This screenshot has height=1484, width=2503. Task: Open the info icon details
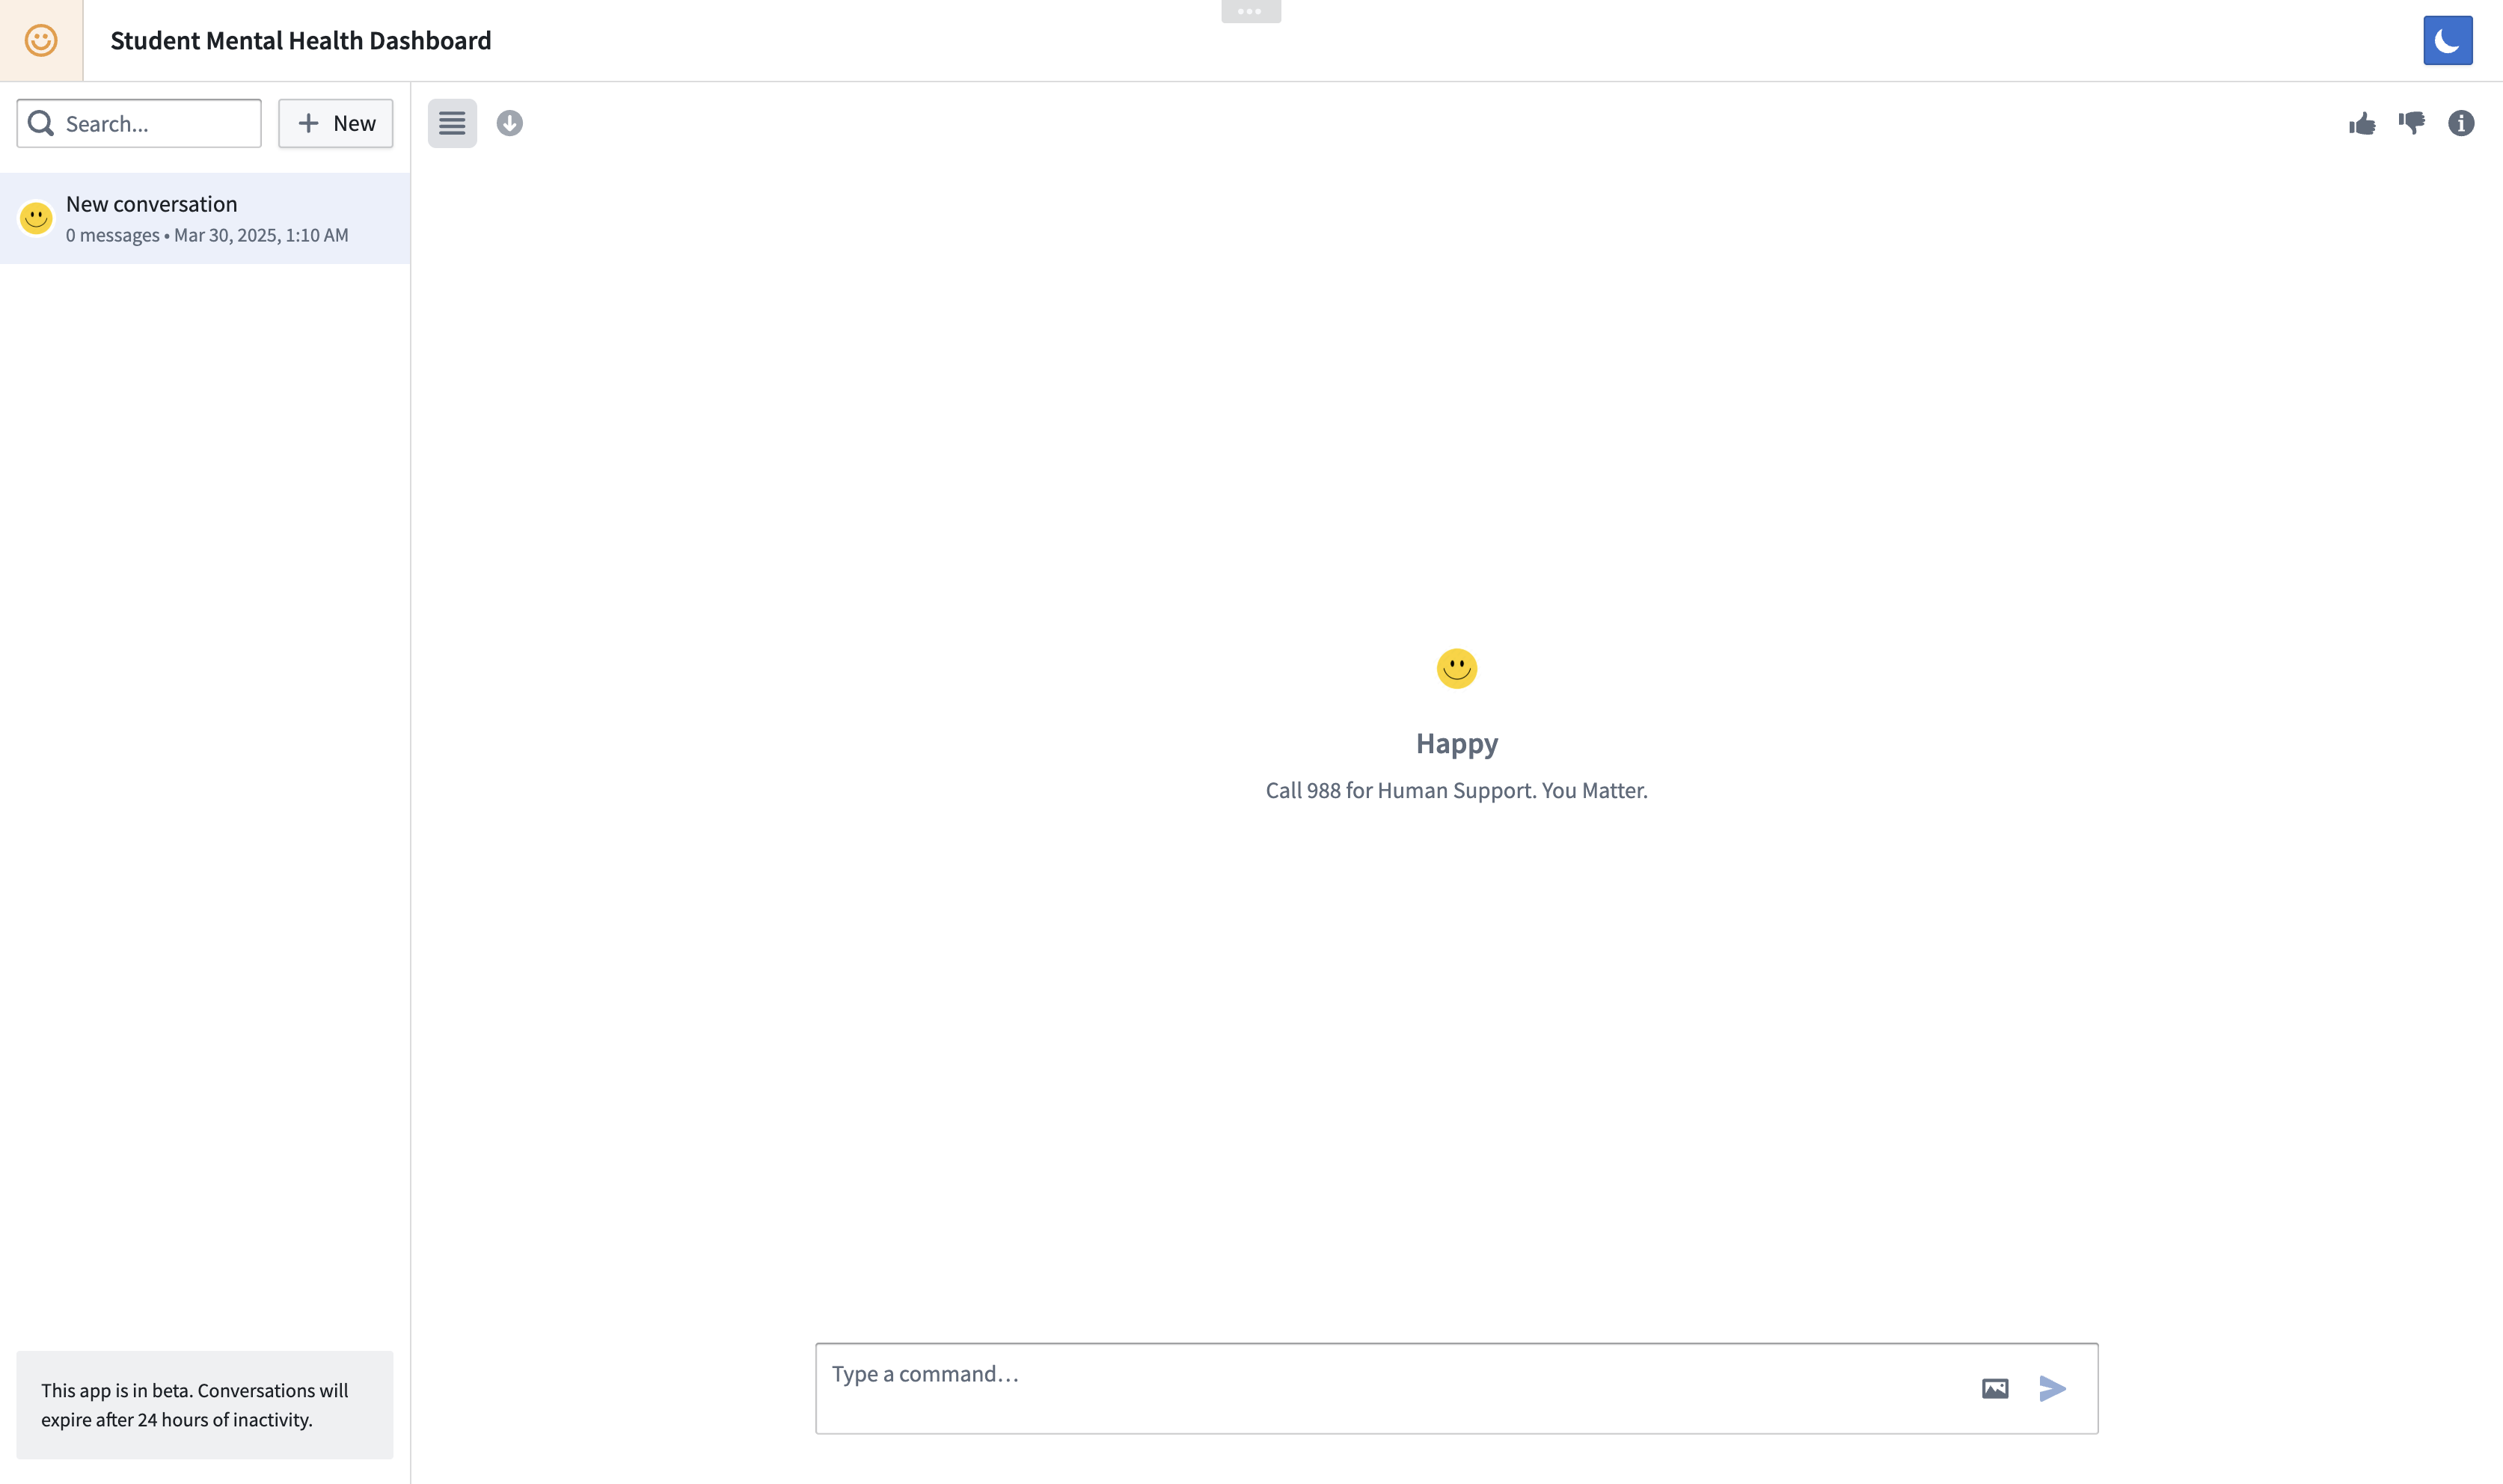tap(2461, 123)
